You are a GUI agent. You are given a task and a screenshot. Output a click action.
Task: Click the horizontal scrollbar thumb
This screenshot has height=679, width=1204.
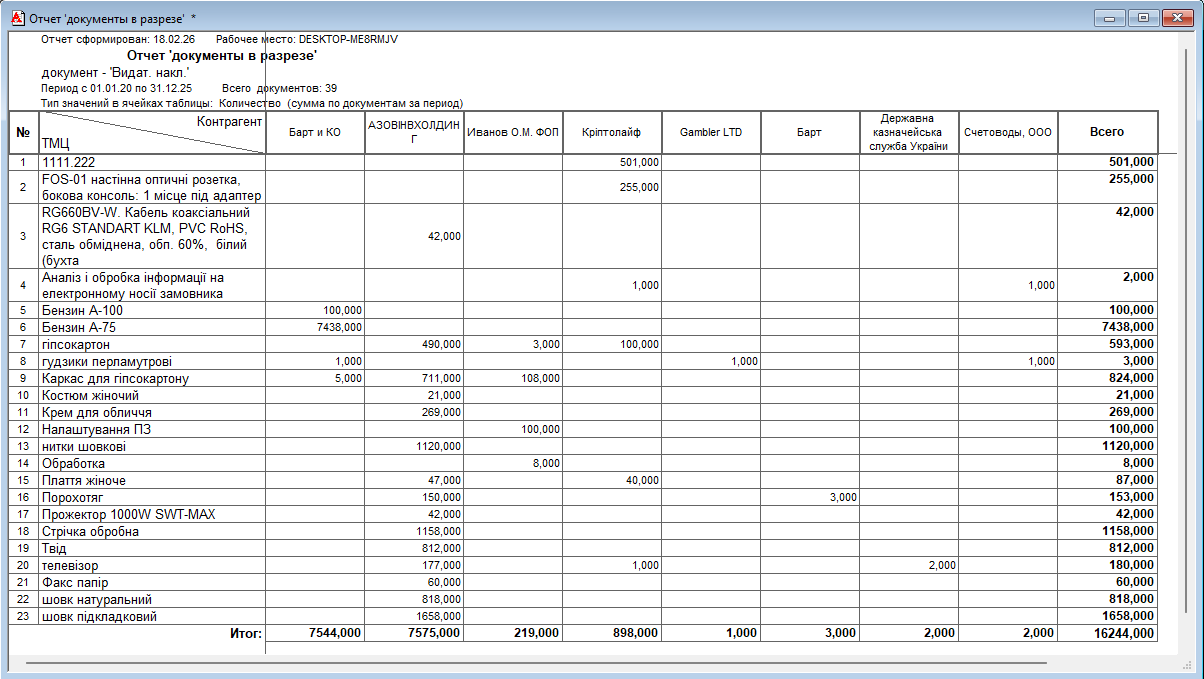point(535,662)
